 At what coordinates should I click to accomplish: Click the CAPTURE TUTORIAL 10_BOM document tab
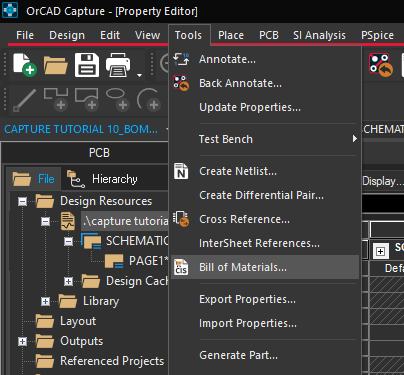click(81, 129)
